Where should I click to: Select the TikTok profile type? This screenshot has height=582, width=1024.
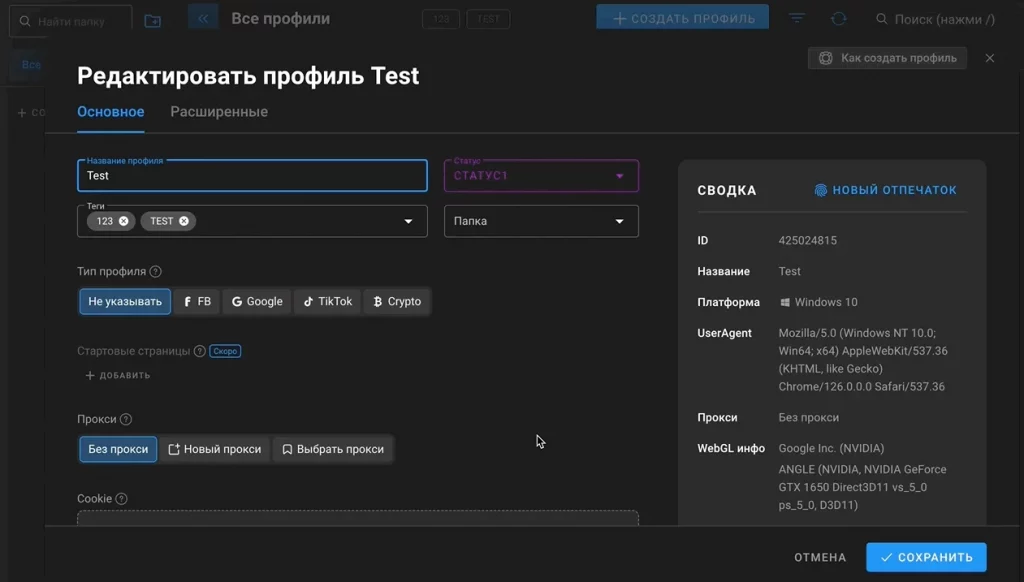point(326,301)
